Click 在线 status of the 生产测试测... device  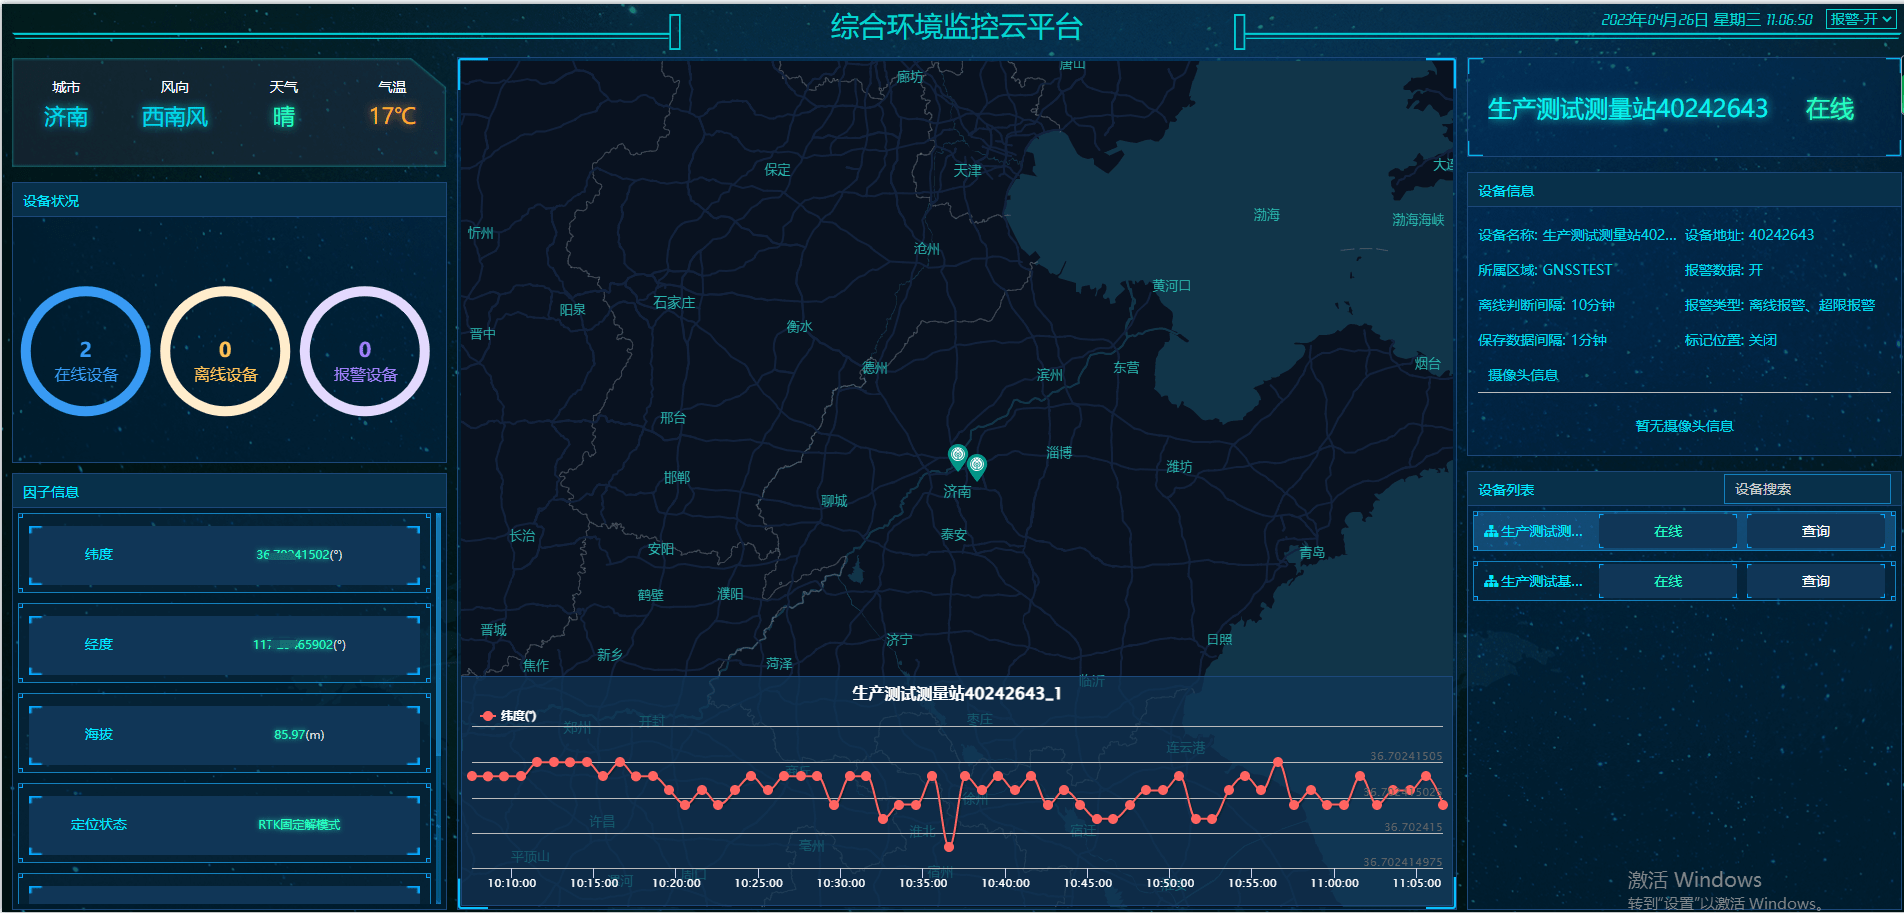click(1668, 531)
